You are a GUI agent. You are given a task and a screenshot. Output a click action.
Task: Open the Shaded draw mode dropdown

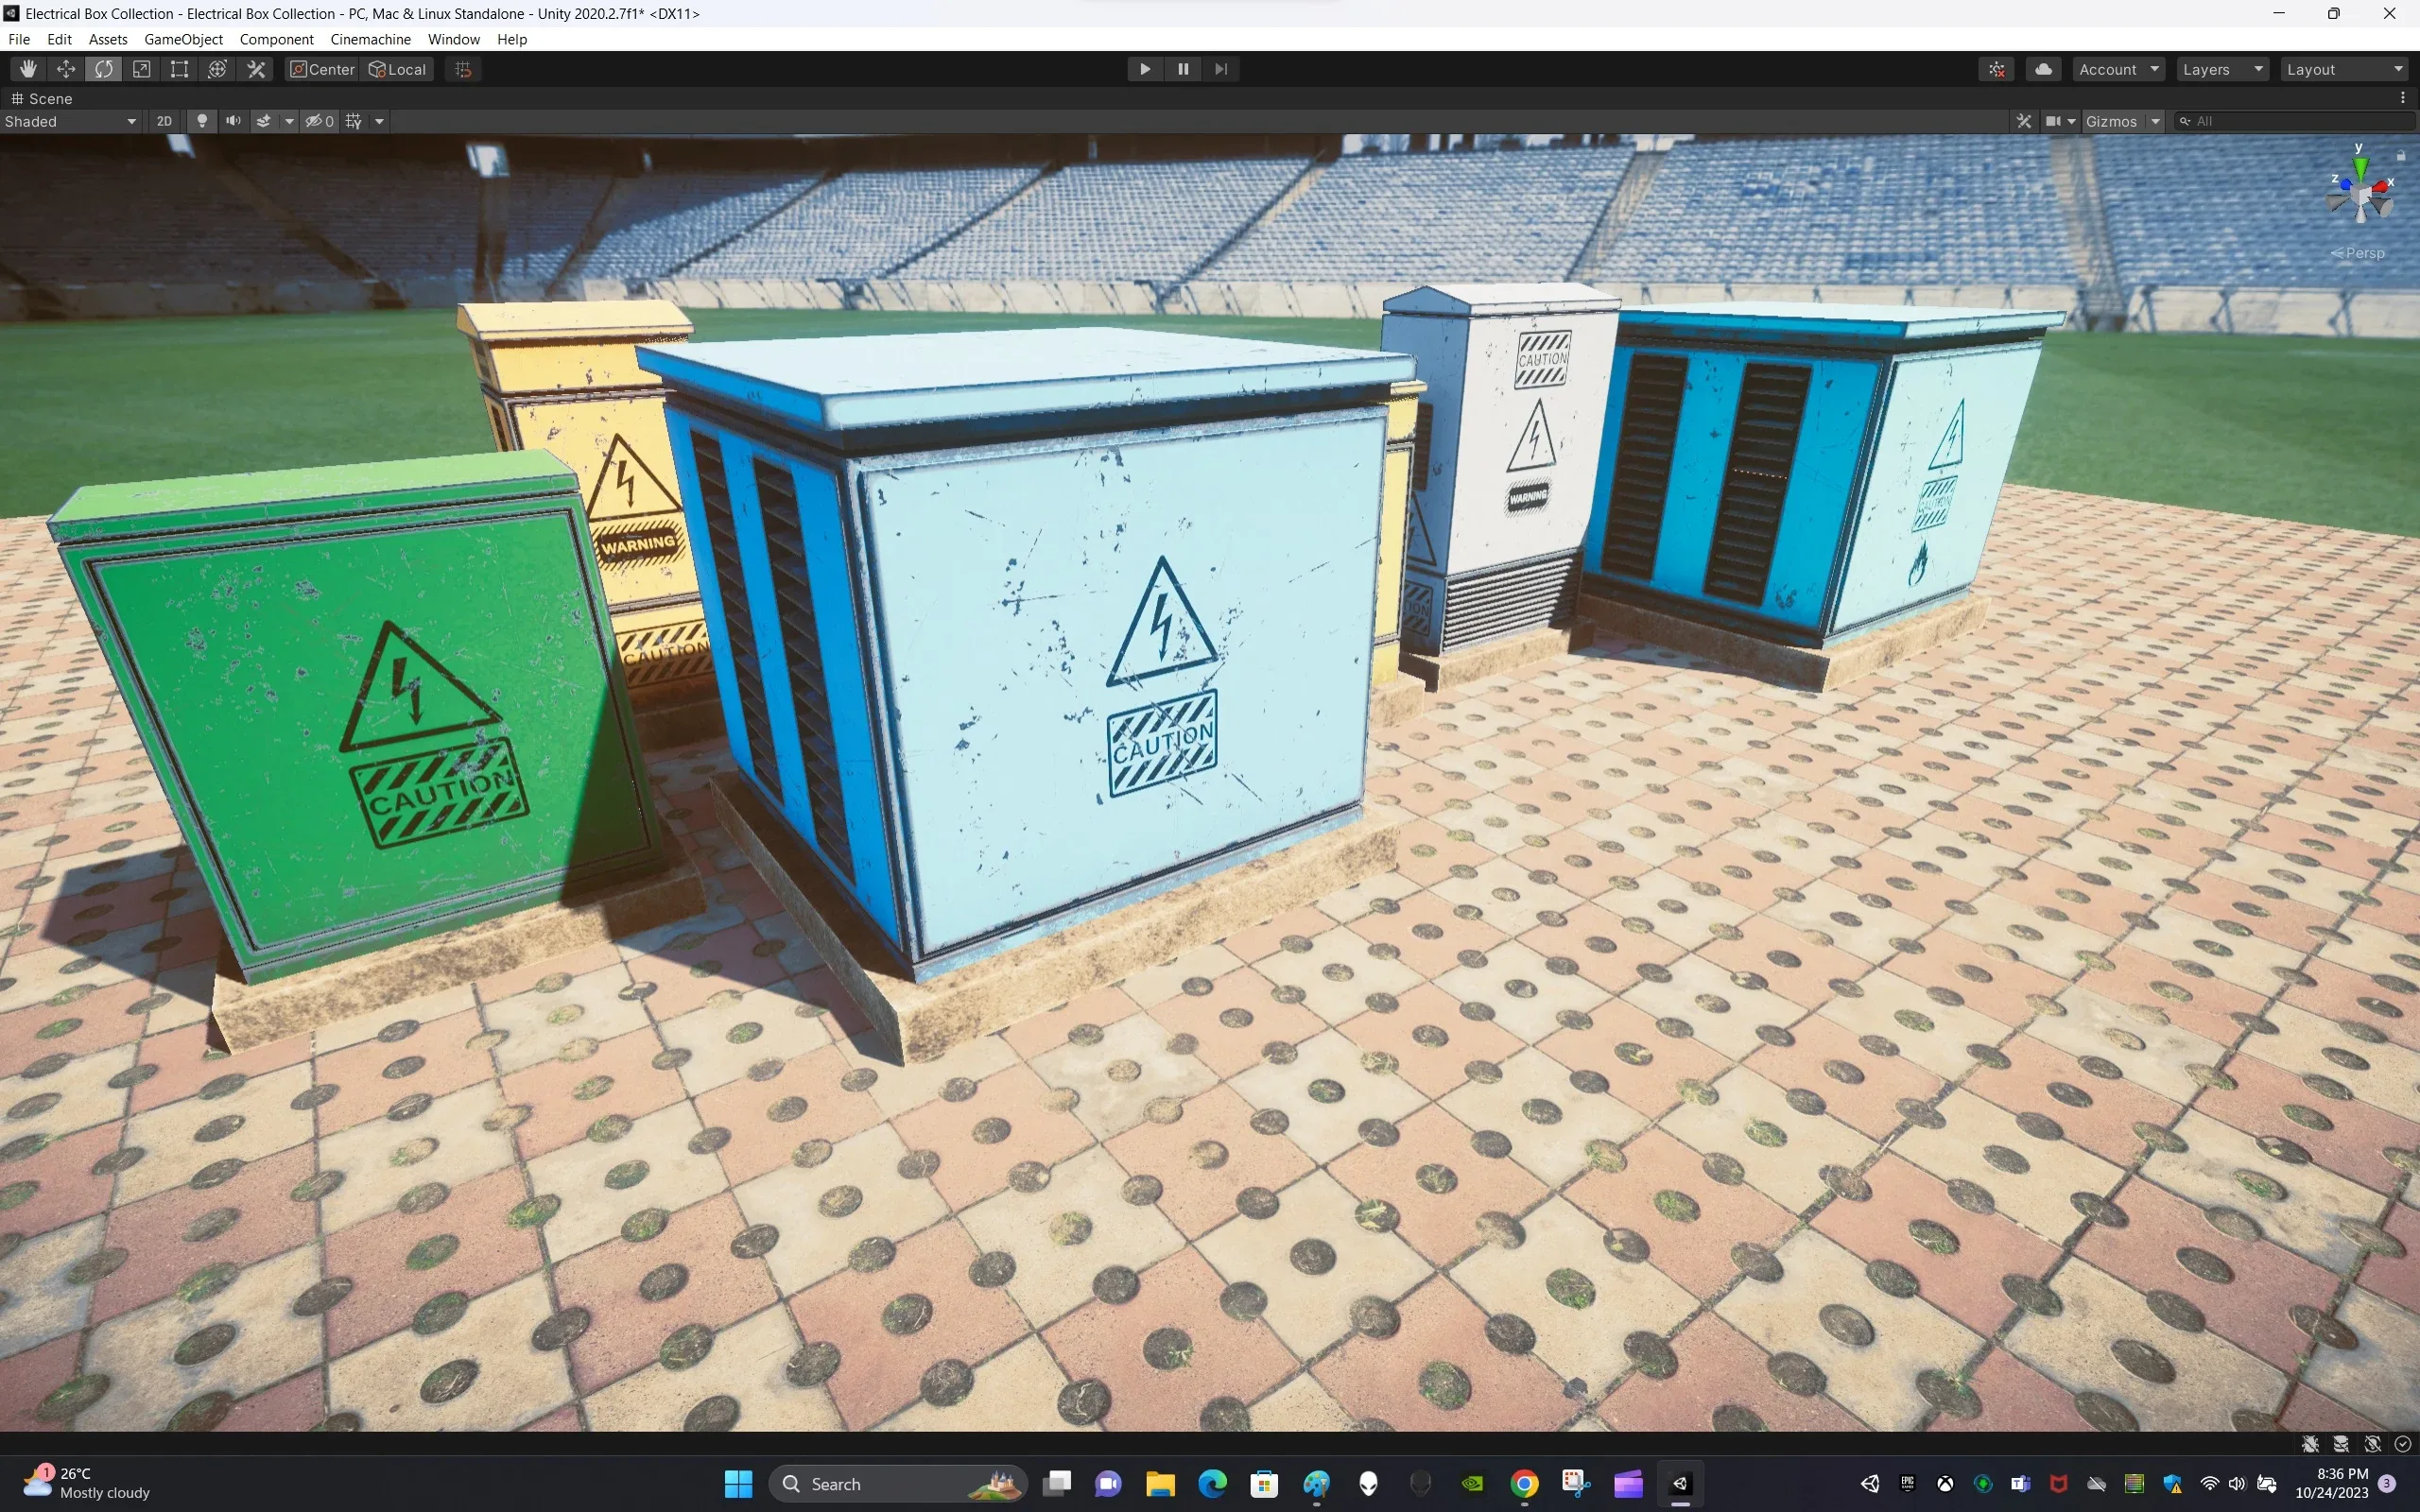(x=70, y=121)
